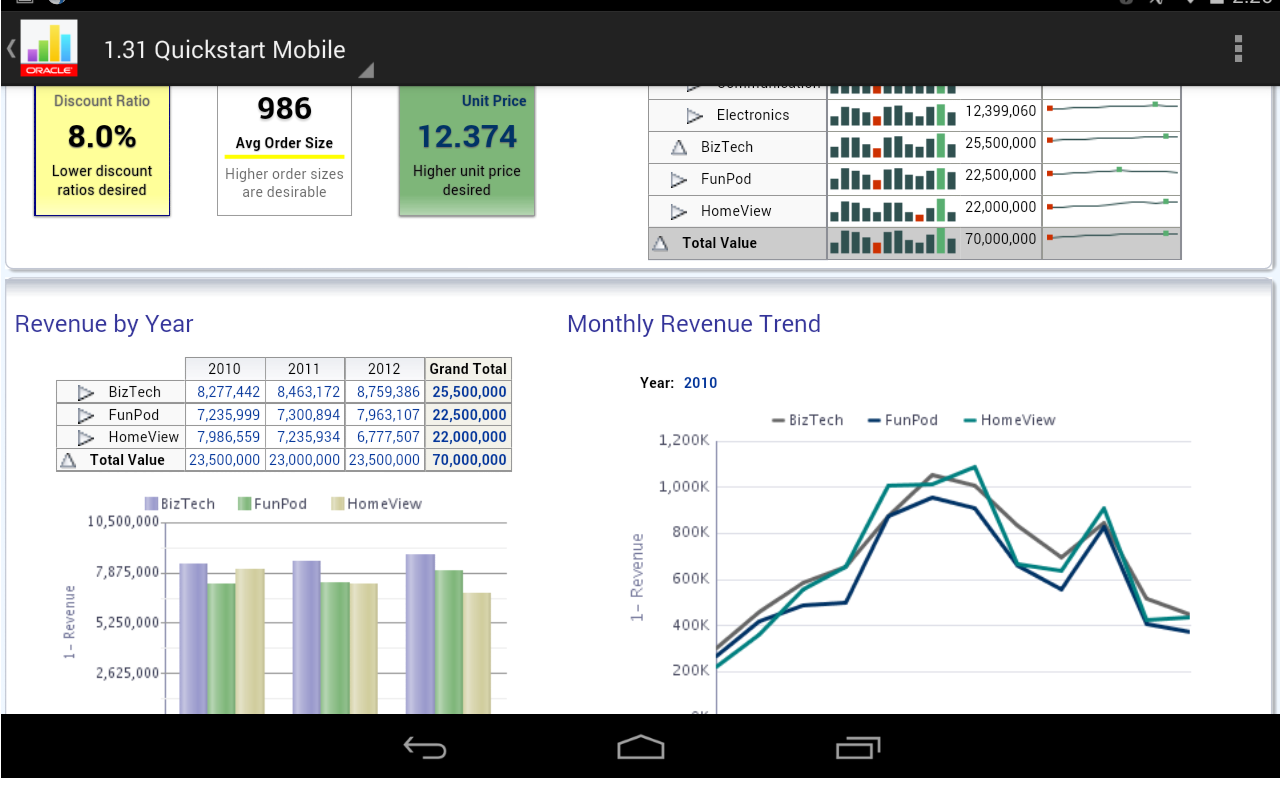Click BizTech's Grand Total link 25,500,000

[468, 392]
